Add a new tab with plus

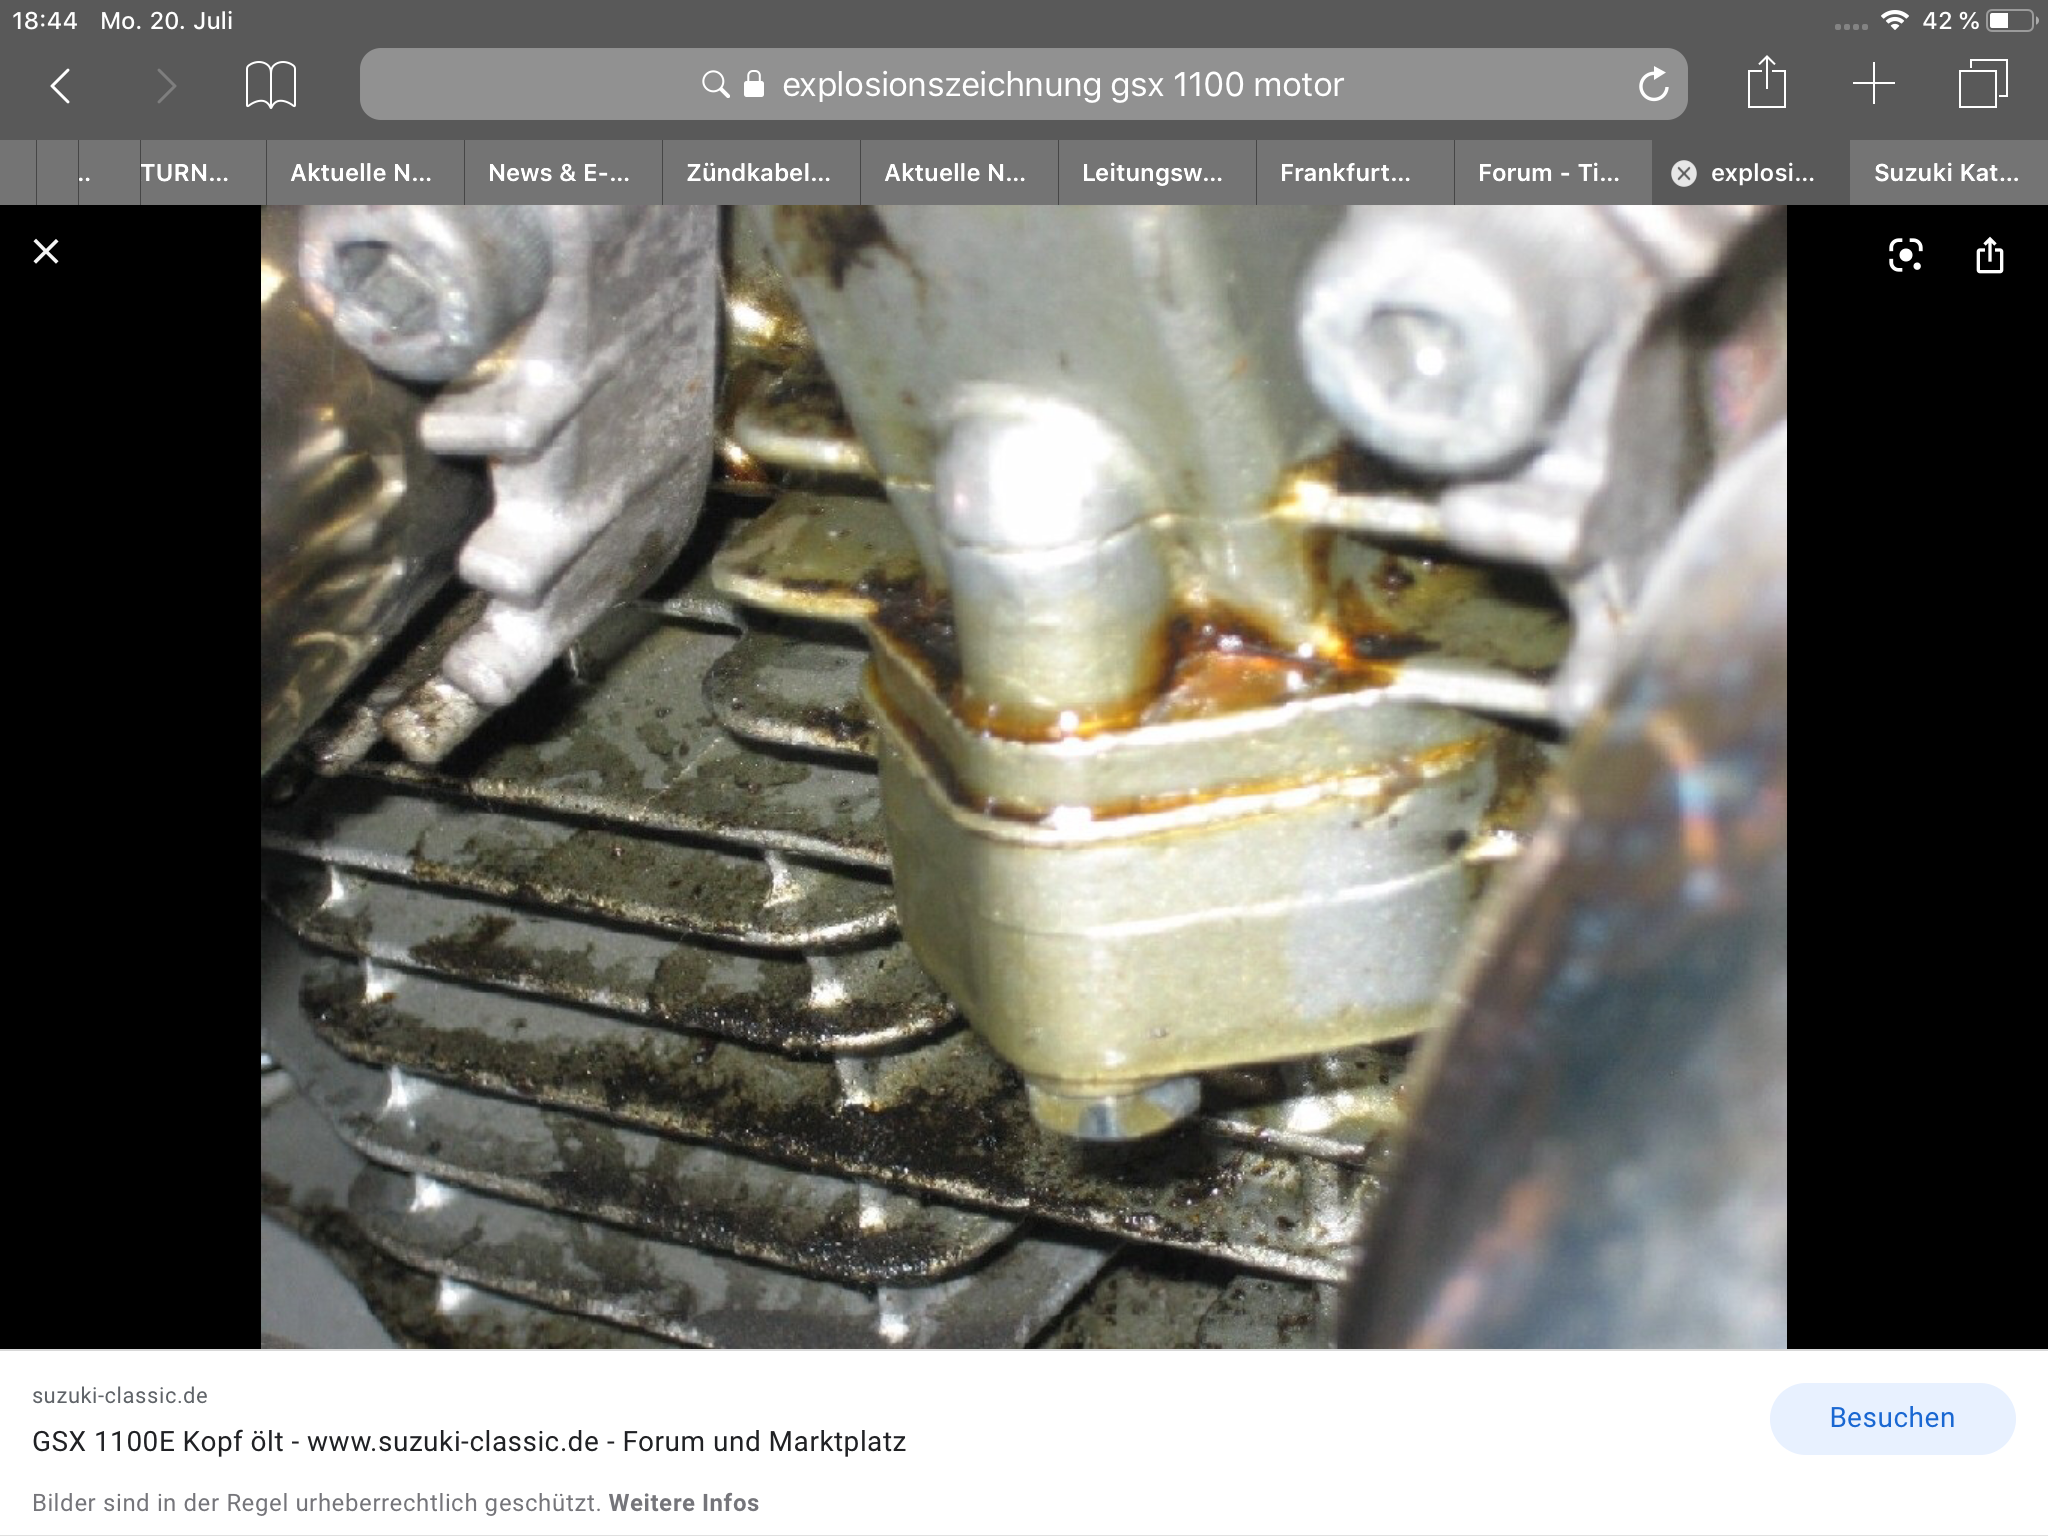1873,84
